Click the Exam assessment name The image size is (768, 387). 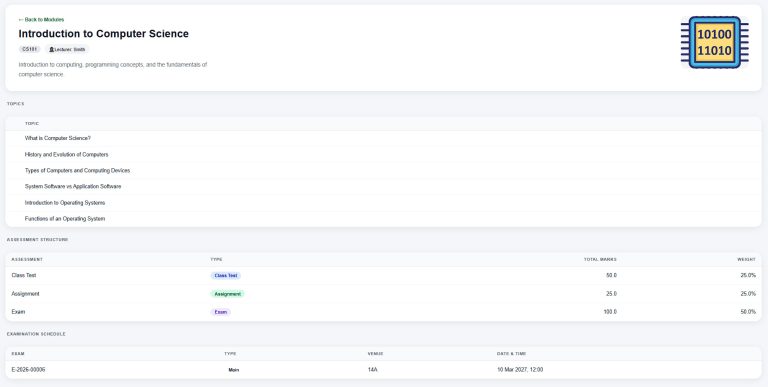coord(18,312)
